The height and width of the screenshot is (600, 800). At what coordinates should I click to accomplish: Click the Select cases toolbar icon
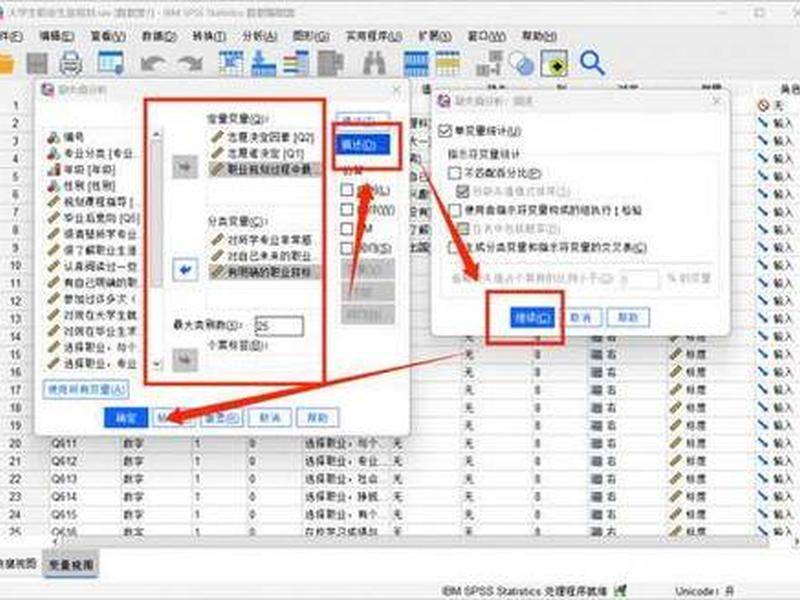555,64
